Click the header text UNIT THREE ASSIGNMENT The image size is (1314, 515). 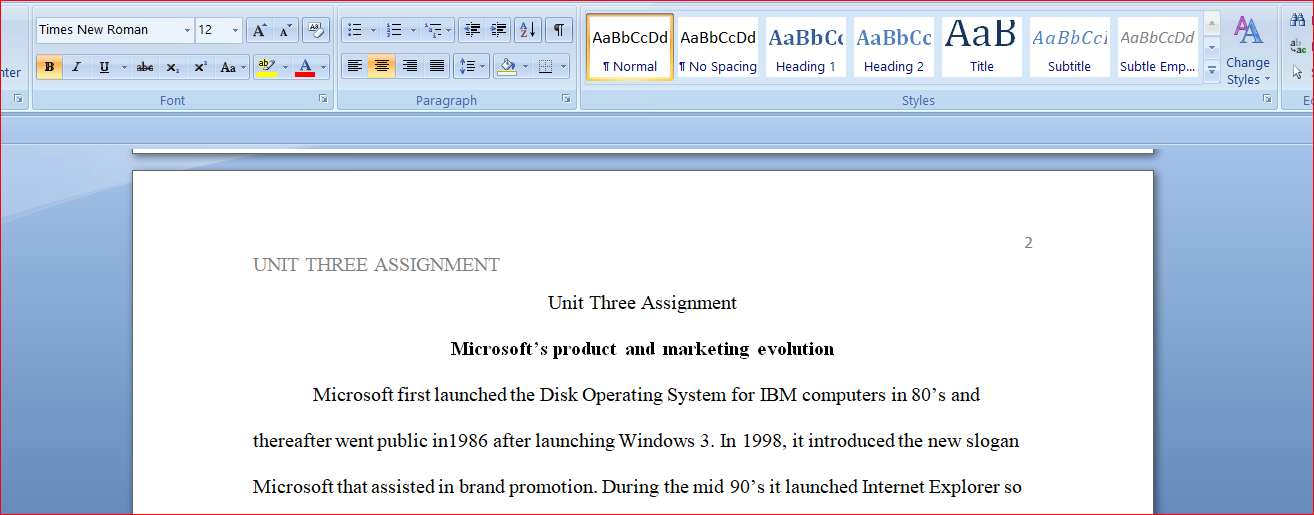(x=376, y=265)
